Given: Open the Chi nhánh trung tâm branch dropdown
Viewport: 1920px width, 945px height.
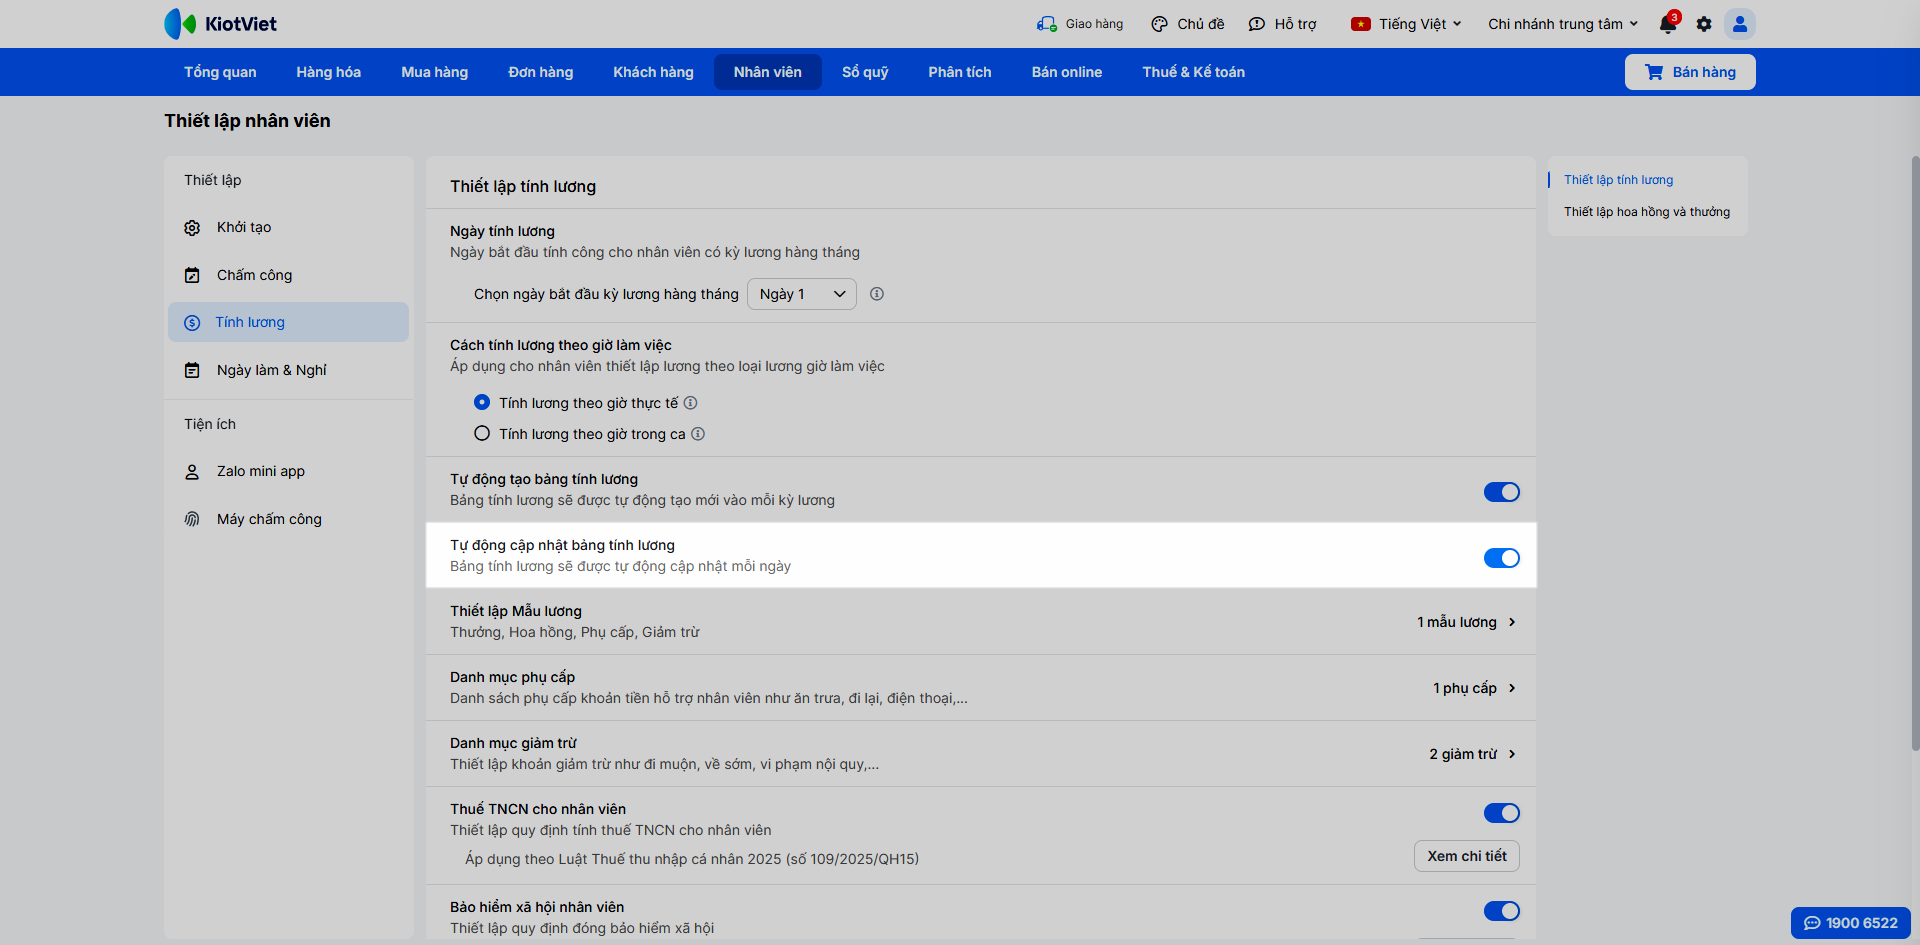Looking at the screenshot, I should 1563,24.
